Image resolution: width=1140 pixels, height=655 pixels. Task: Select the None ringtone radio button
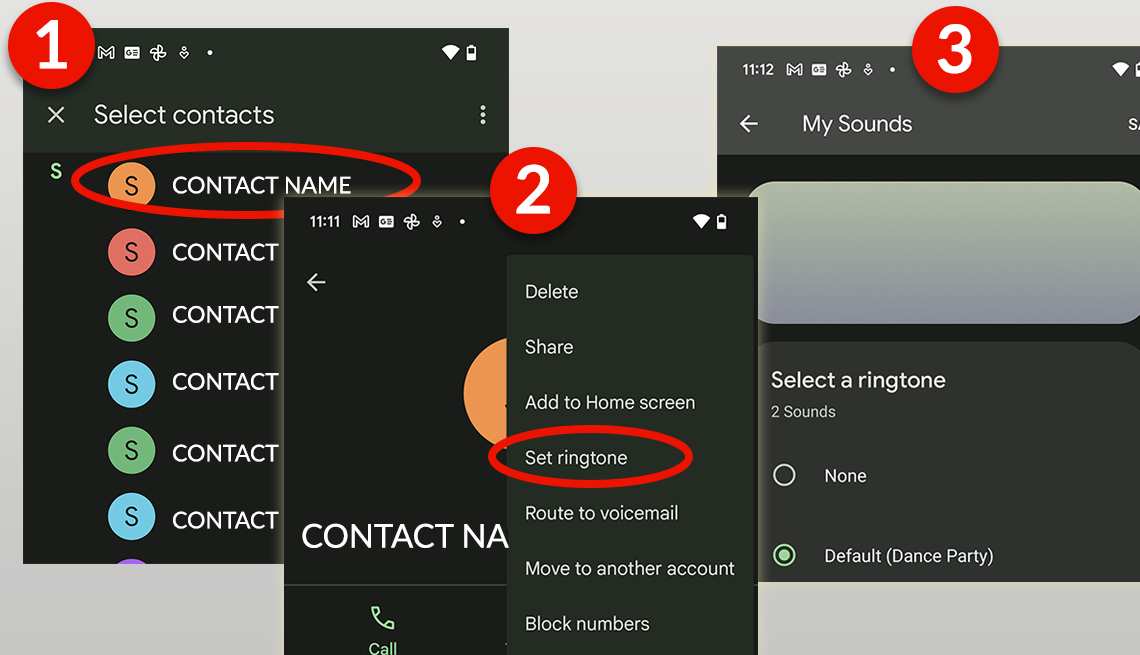click(x=784, y=475)
